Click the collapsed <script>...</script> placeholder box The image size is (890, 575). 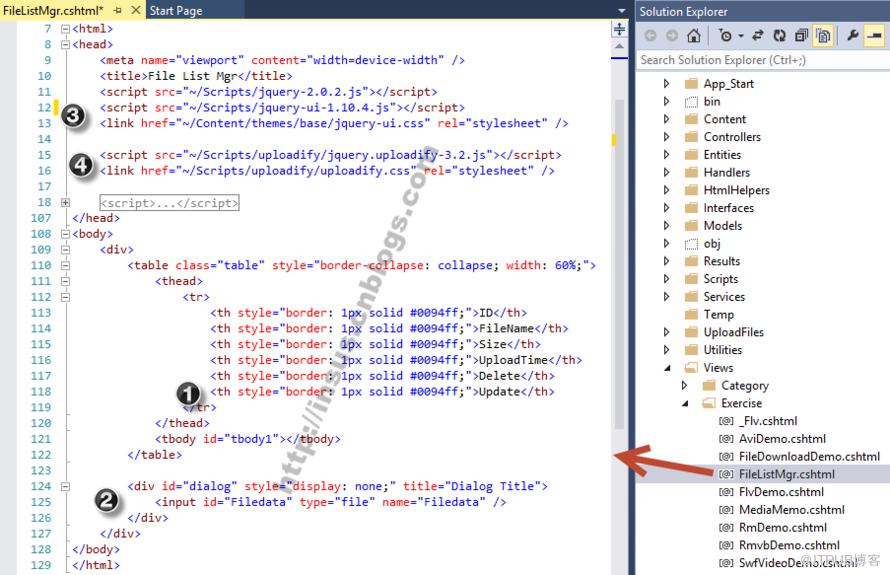[169, 203]
